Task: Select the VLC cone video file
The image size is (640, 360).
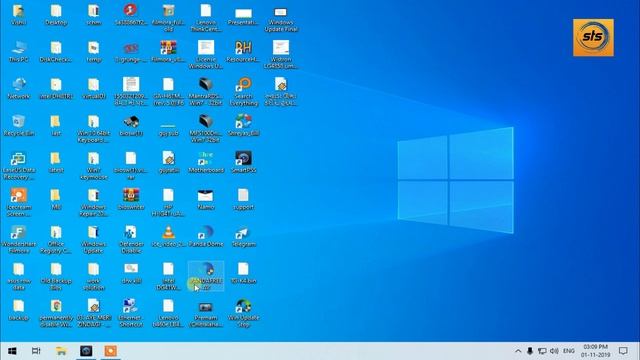Action: pyautogui.click(x=168, y=237)
